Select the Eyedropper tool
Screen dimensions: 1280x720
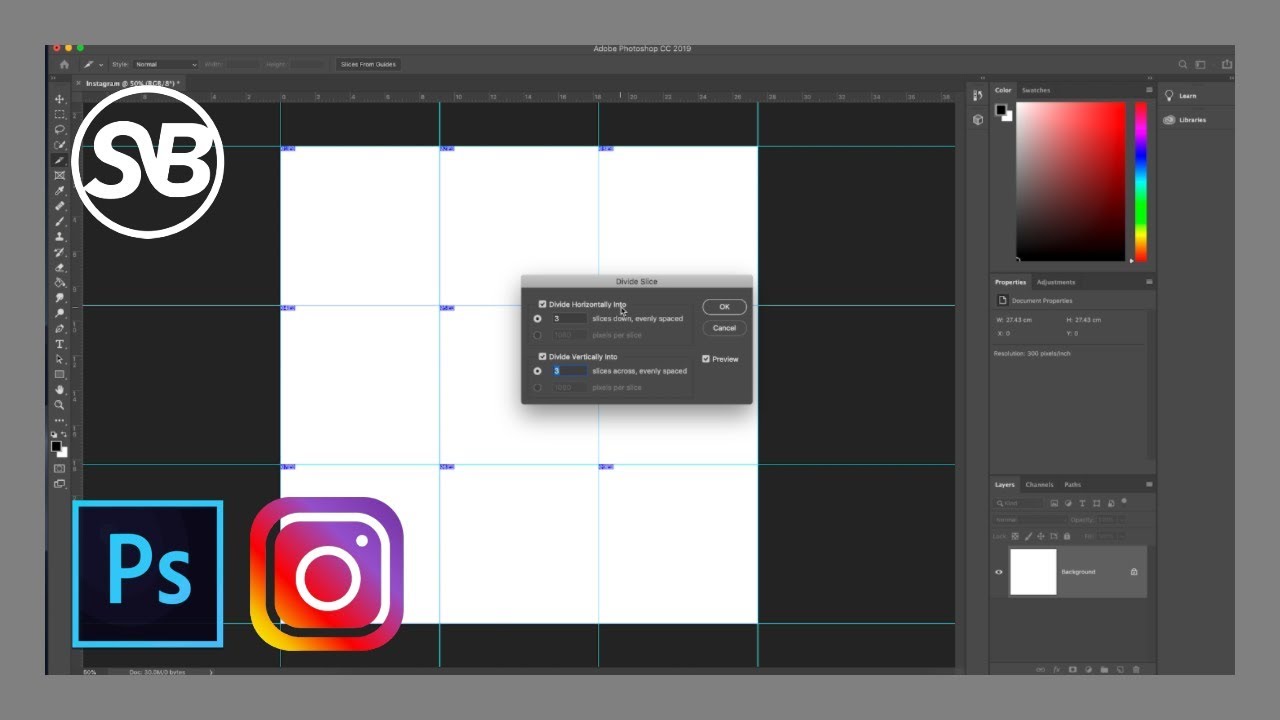[60, 191]
